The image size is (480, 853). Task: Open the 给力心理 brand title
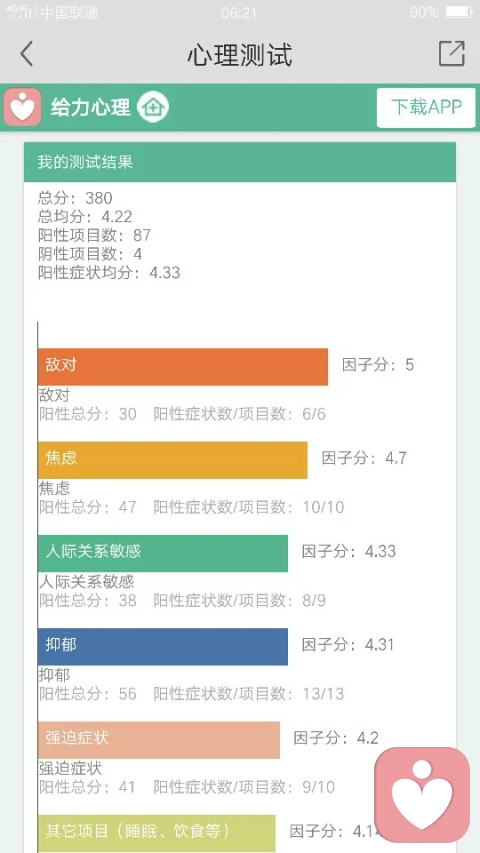click(90, 107)
